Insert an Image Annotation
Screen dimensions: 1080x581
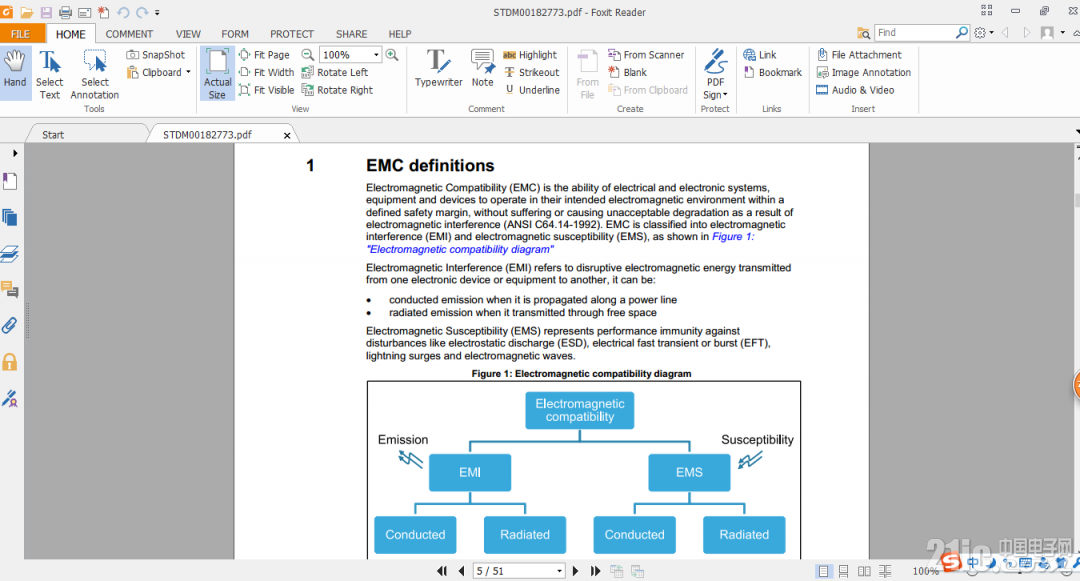864,72
